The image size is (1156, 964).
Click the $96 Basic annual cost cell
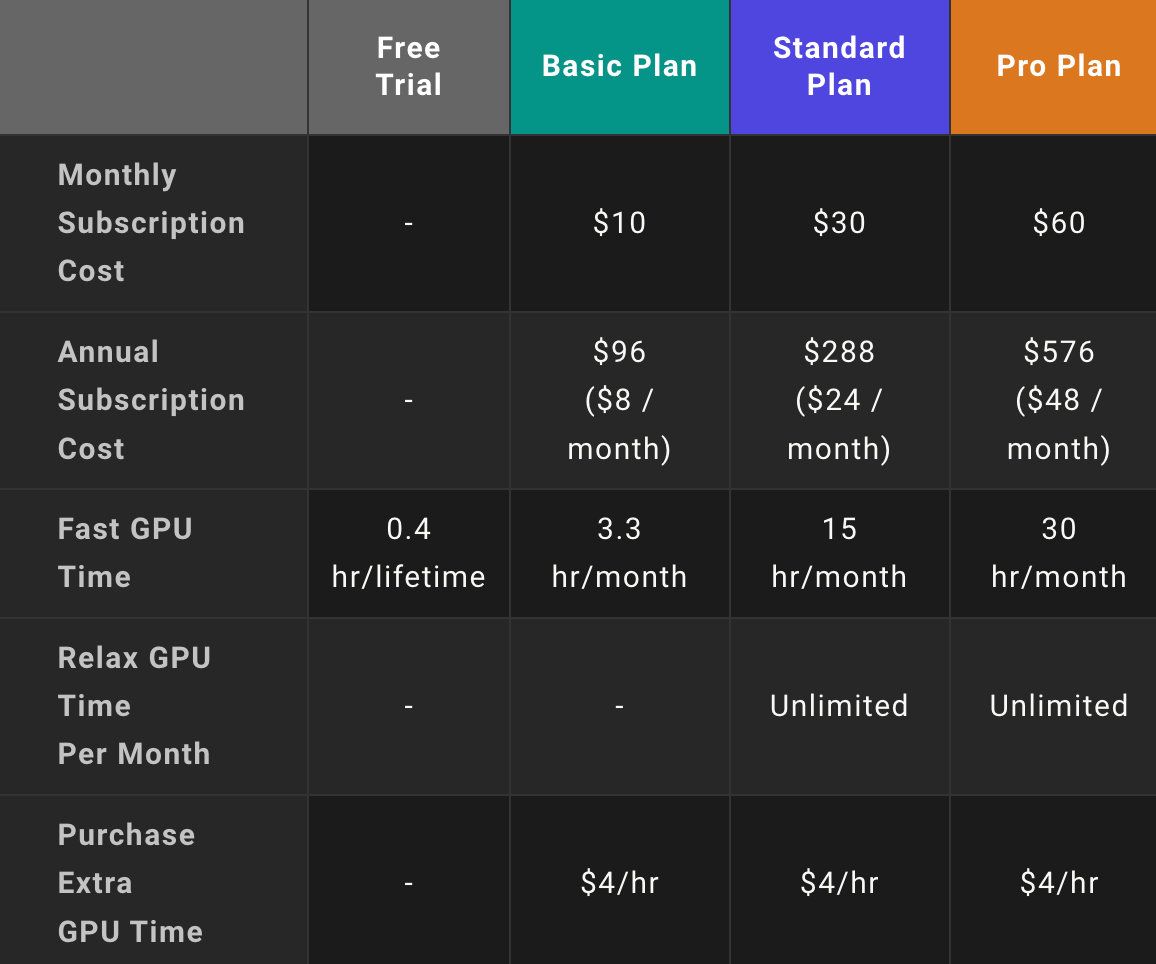[x=619, y=400]
